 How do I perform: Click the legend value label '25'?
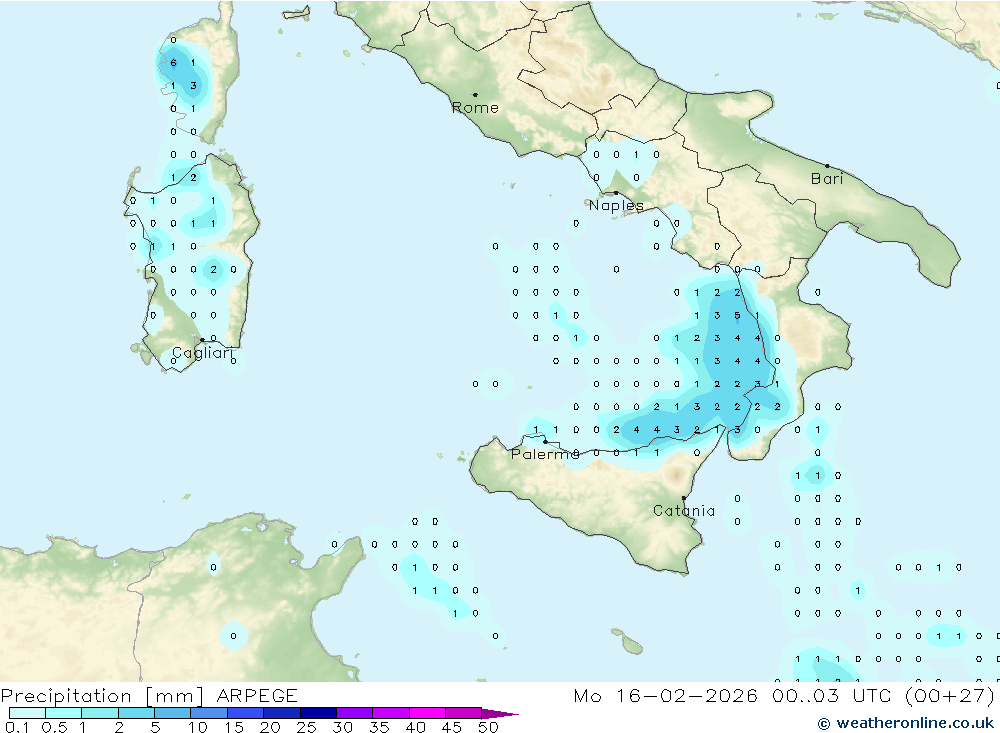(306, 727)
